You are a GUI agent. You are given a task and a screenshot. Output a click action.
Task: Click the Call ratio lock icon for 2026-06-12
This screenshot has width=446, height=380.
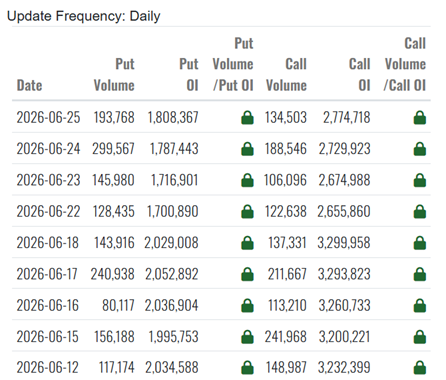[x=420, y=368]
